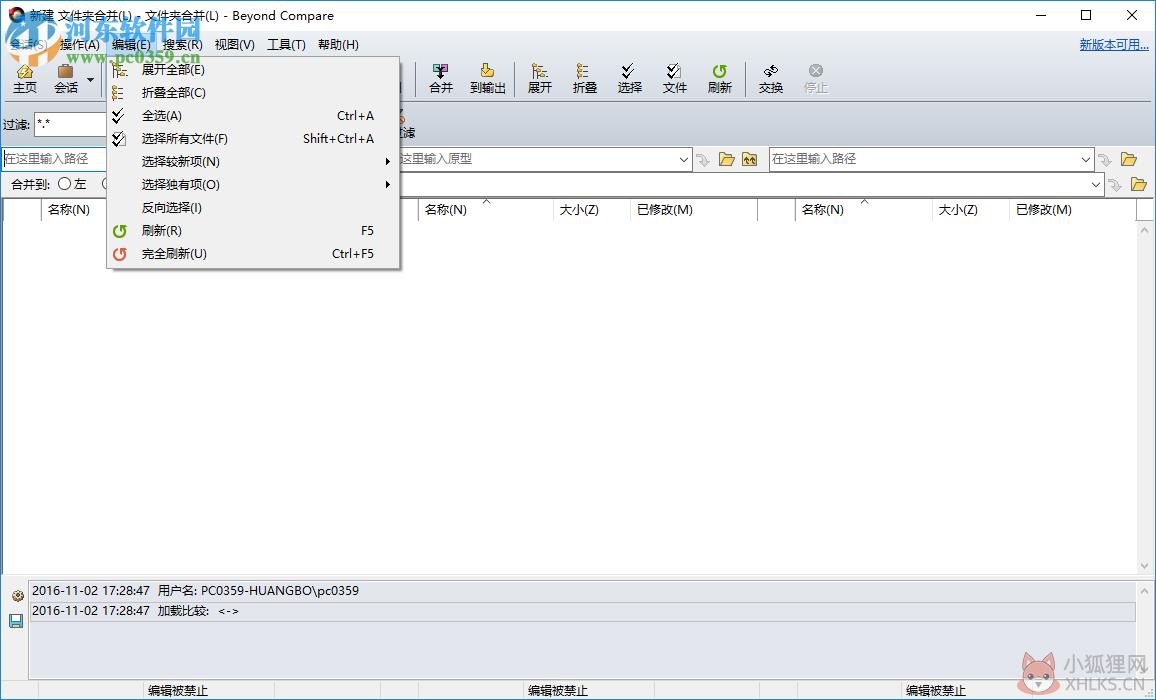Click the 折叠 collapse toolbar icon
The image size is (1156, 700).
coord(585,79)
